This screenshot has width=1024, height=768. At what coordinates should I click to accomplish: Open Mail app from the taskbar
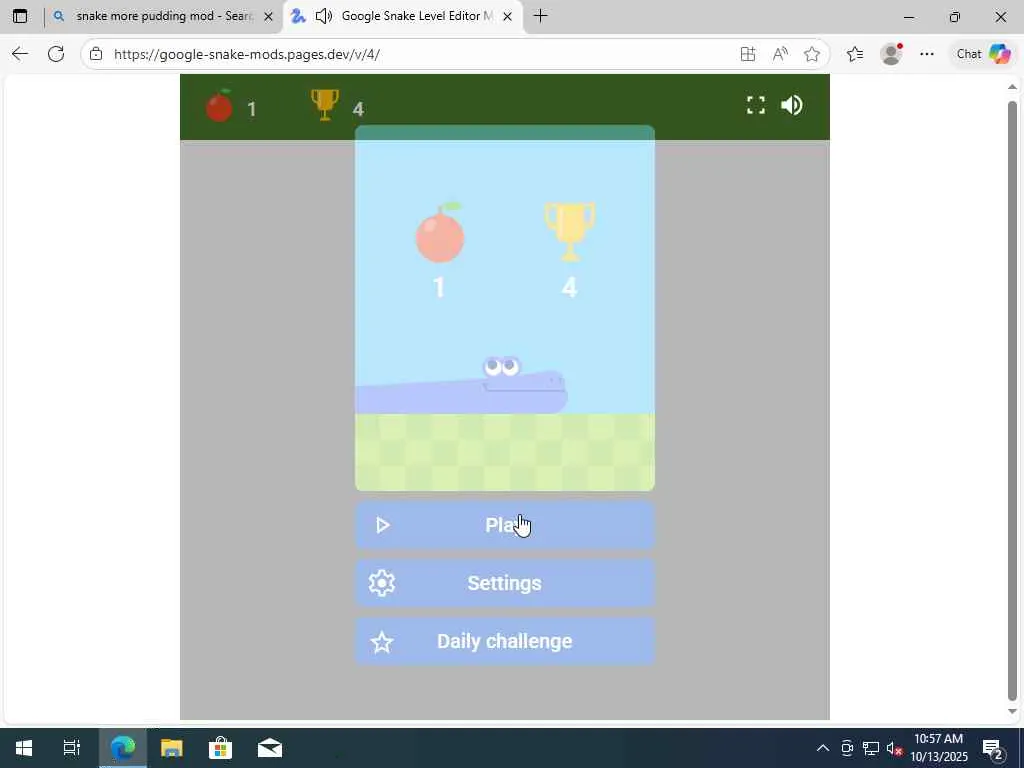click(x=270, y=748)
